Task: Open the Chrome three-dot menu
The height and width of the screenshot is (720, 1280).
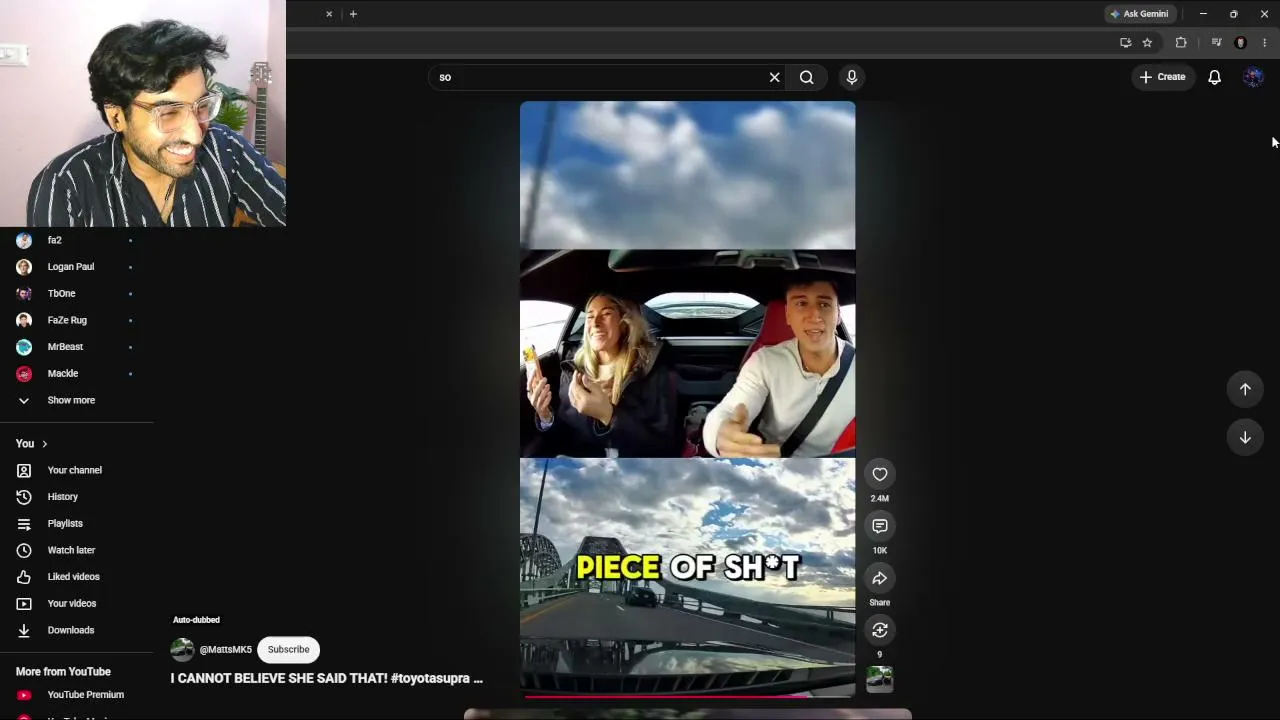Action: (1265, 43)
